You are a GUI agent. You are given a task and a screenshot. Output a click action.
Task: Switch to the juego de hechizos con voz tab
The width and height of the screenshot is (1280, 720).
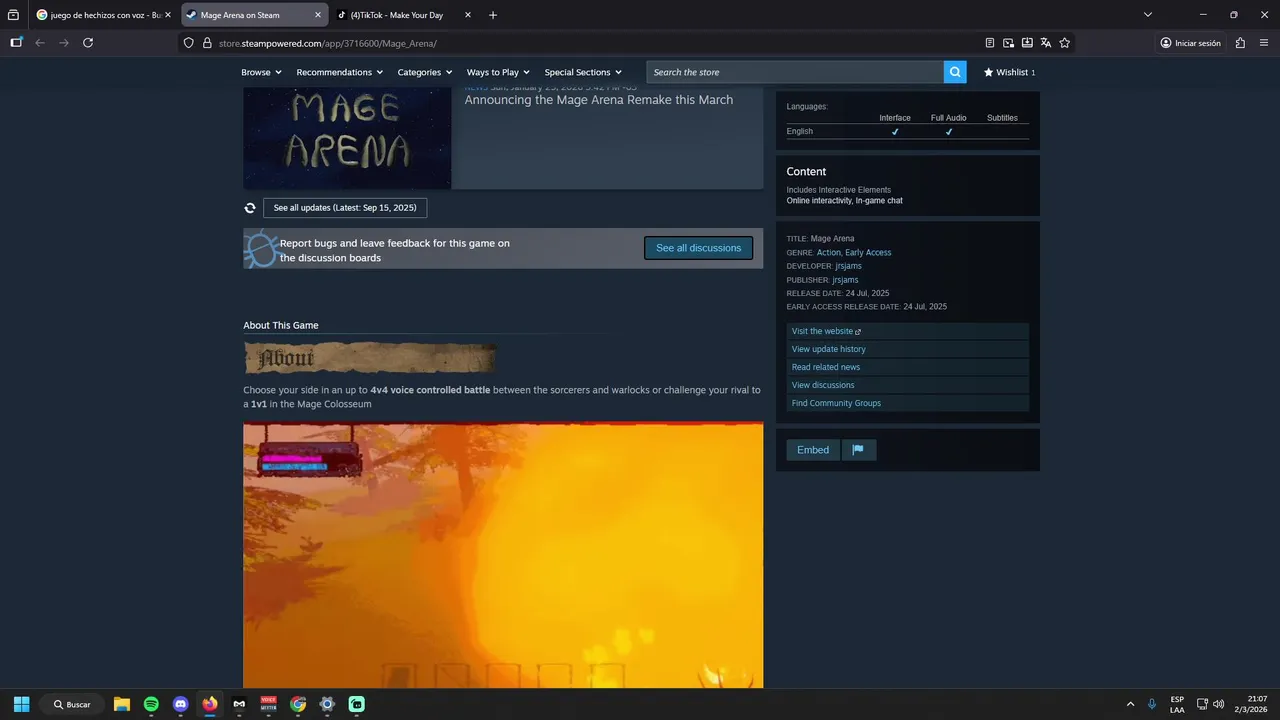(104, 15)
